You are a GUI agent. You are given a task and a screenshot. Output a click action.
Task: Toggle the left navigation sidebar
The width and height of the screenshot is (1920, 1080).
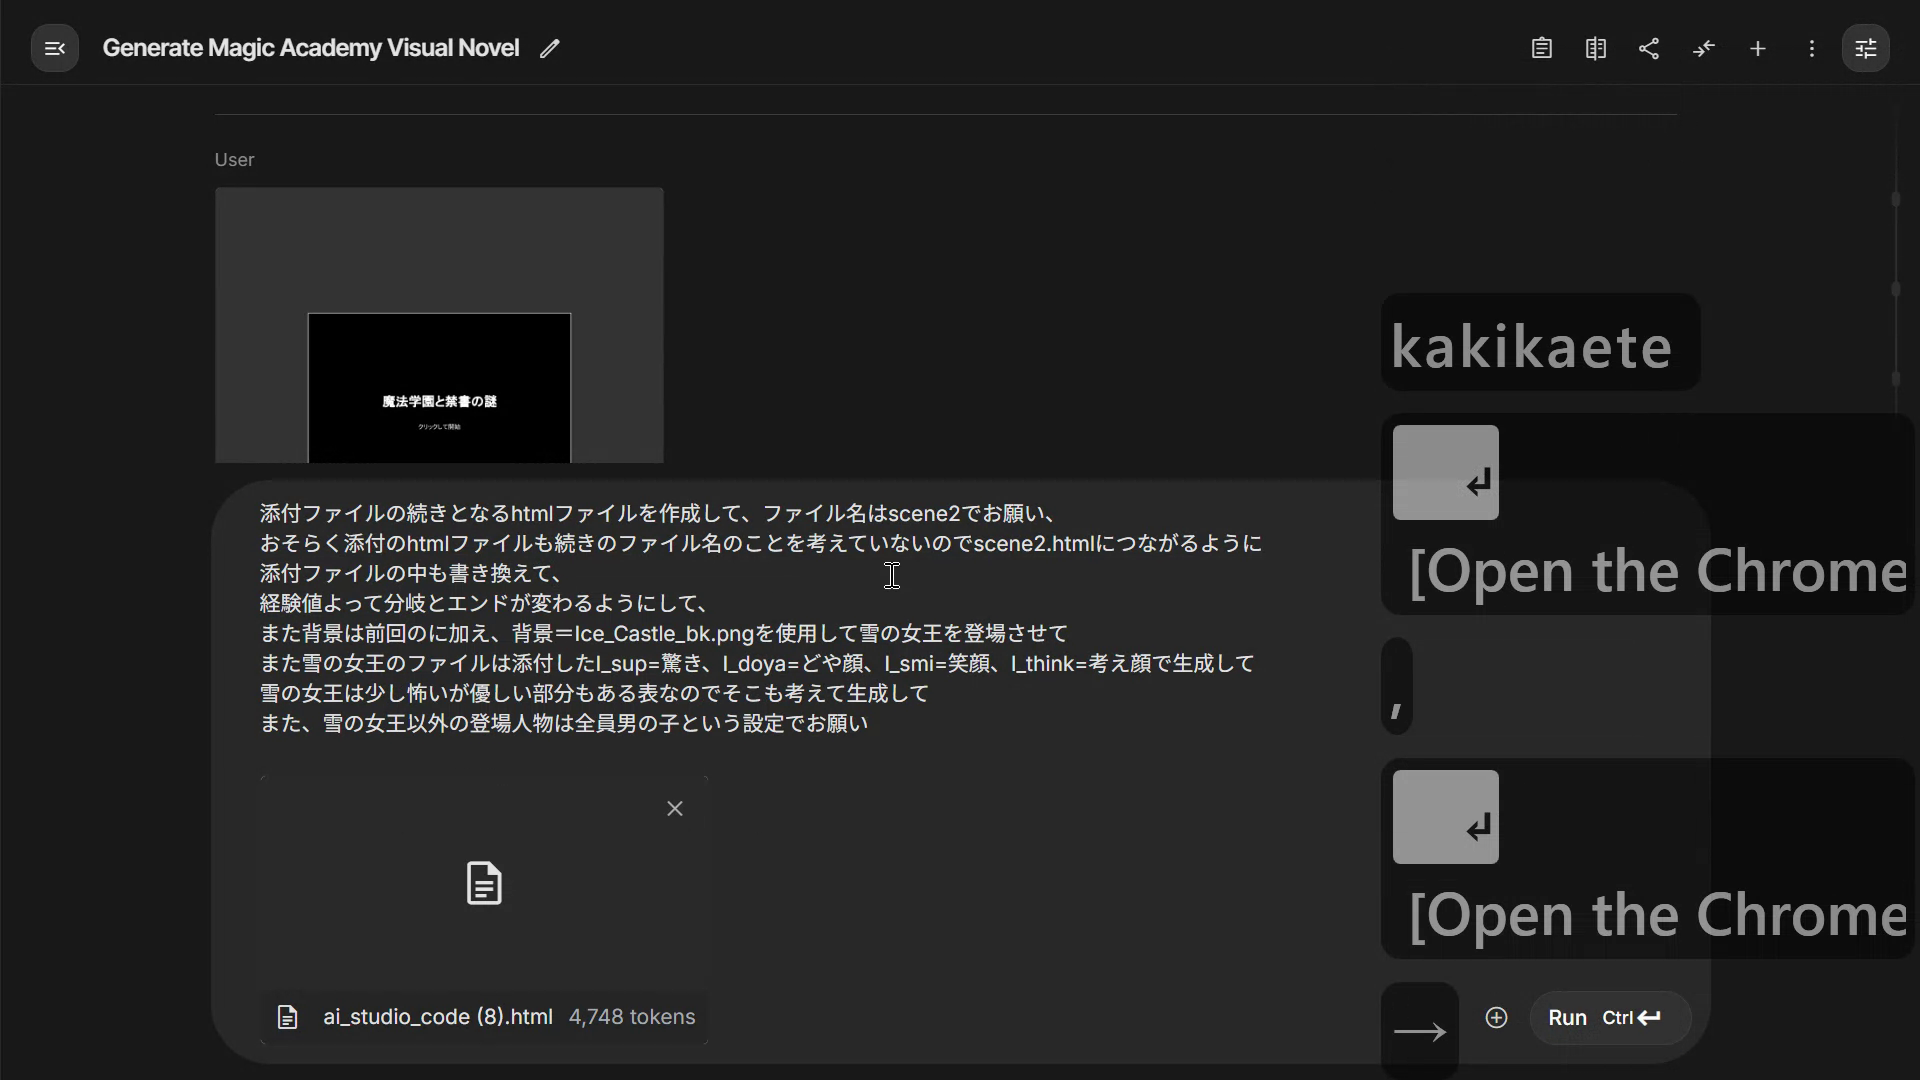tap(55, 49)
